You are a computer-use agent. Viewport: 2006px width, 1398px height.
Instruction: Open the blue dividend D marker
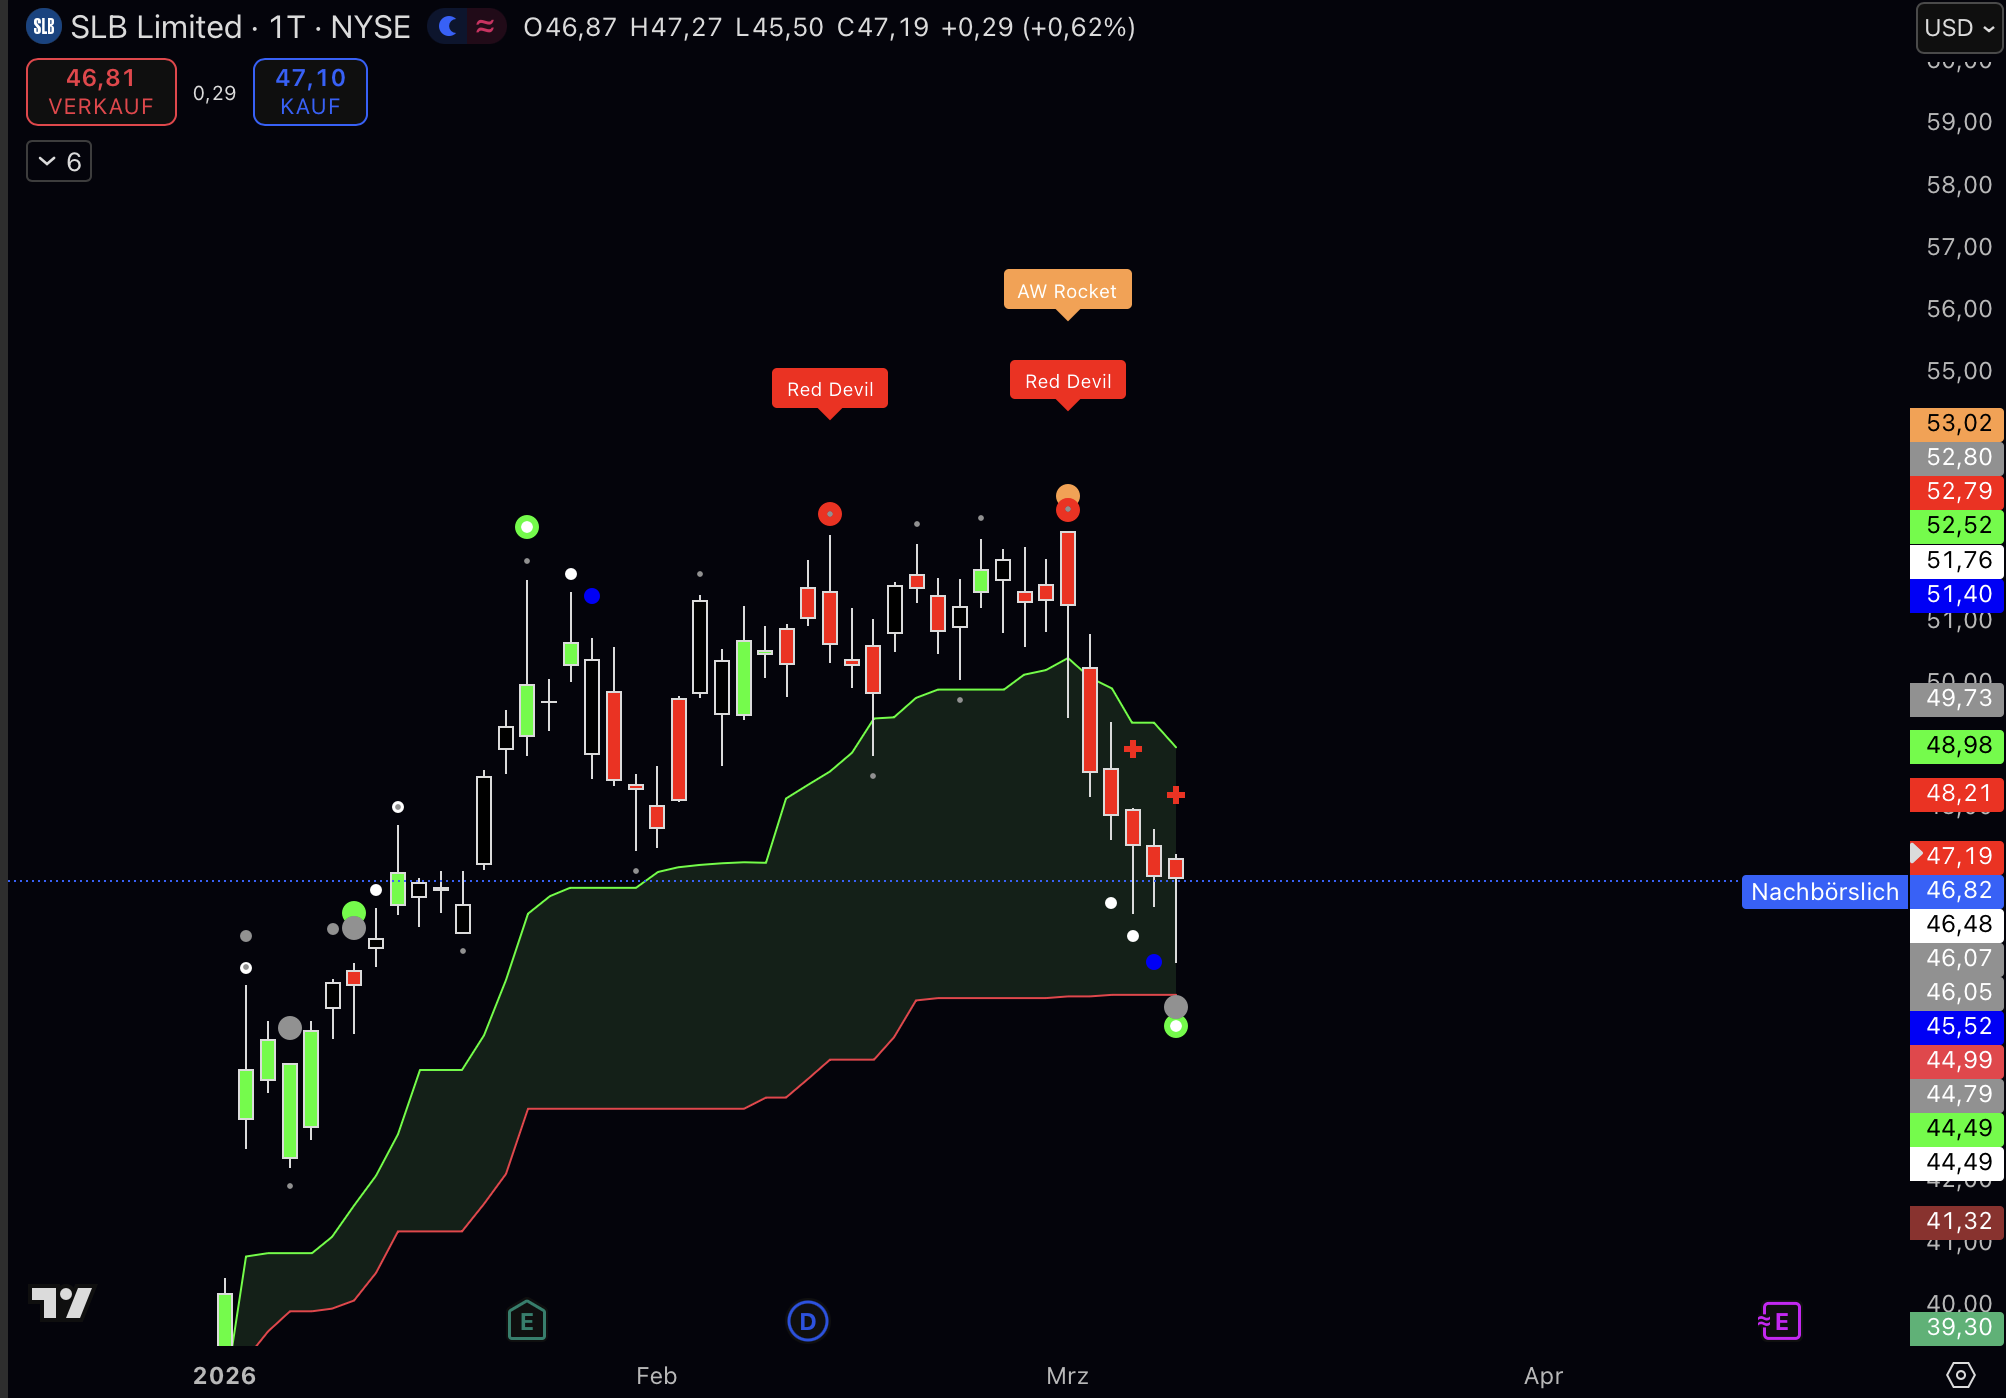[807, 1321]
